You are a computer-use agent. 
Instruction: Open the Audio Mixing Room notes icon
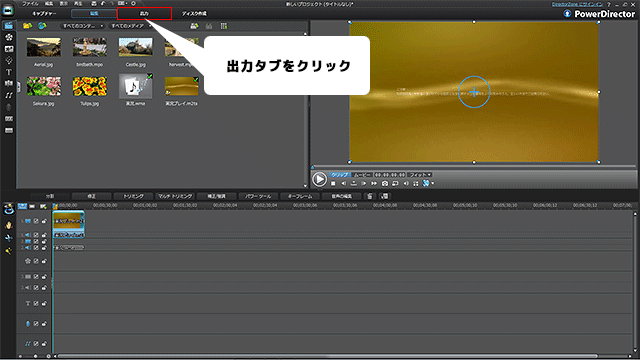click(x=9, y=95)
